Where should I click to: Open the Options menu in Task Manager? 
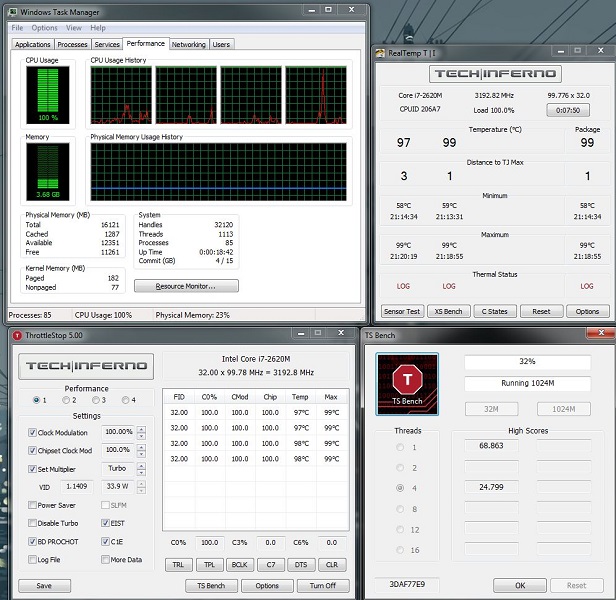44,28
